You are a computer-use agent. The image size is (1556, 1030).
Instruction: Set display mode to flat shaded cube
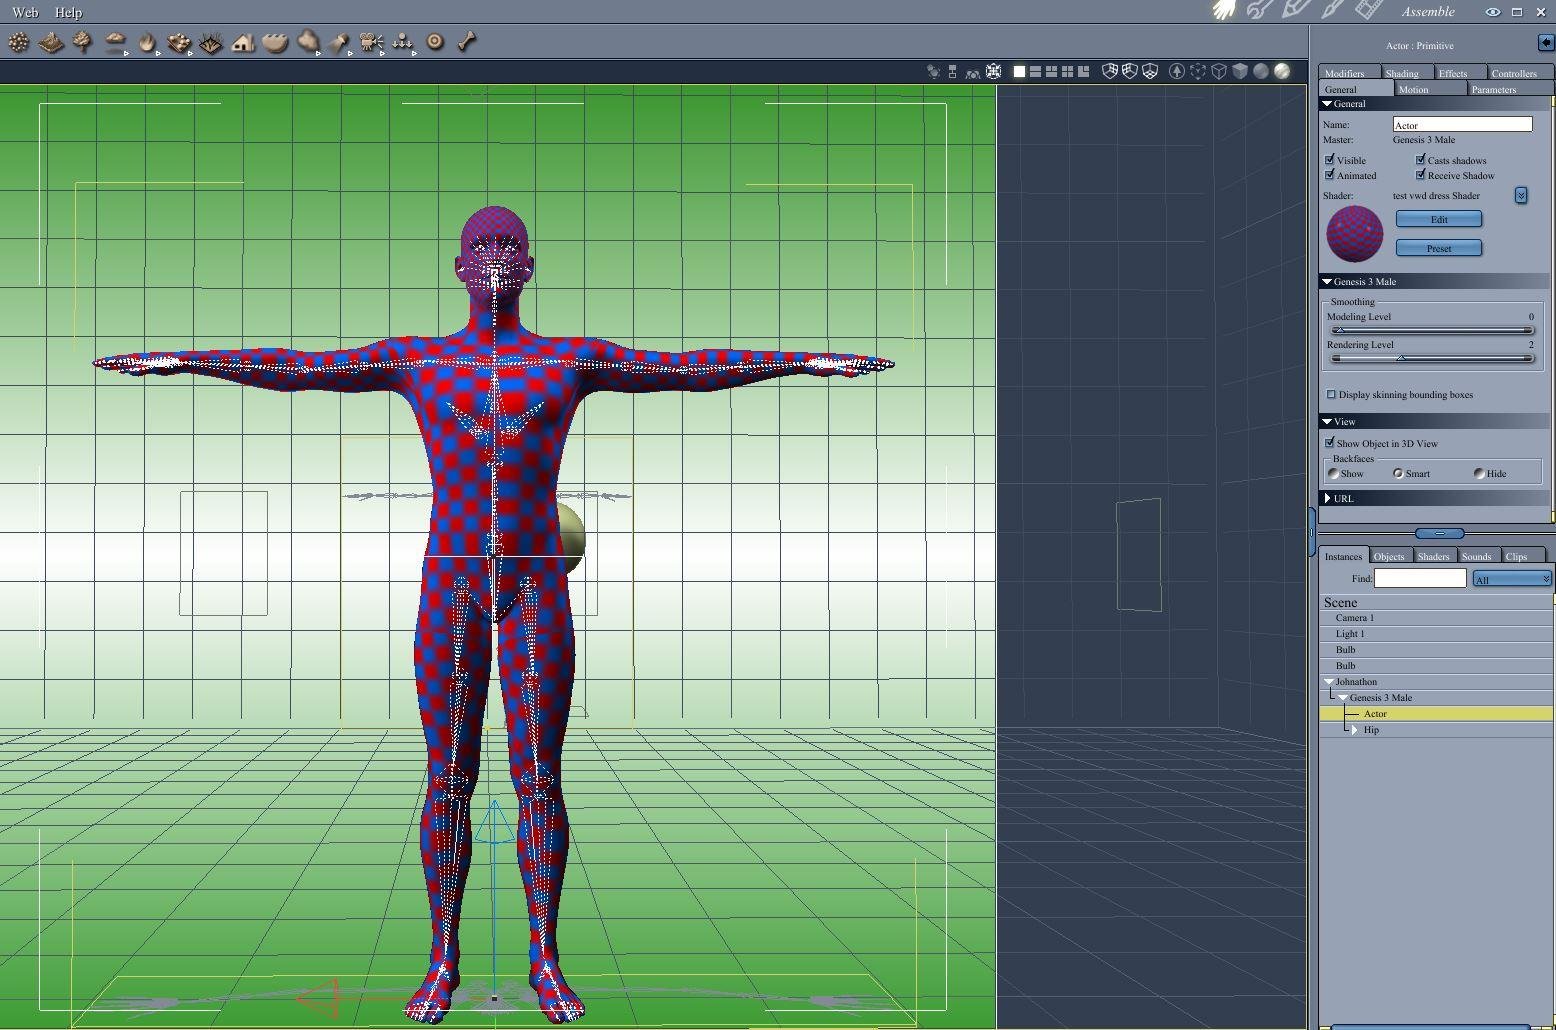tap(1240, 71)
